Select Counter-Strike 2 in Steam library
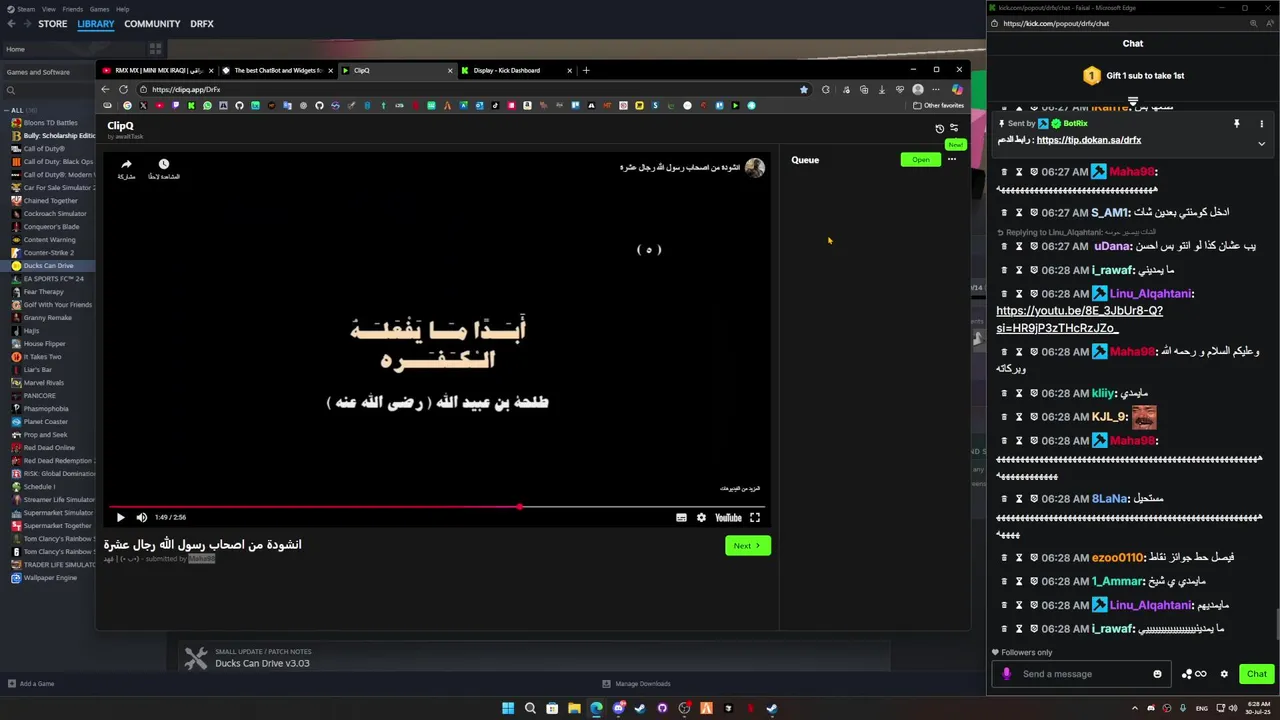 48,253
